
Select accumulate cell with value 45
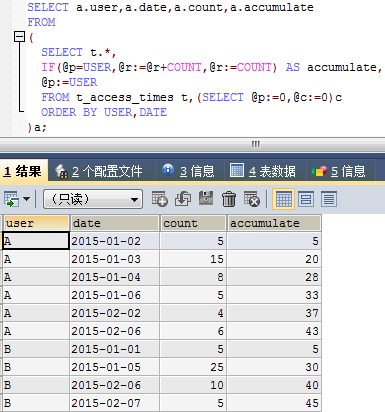pyautogui.click(x=274, y=403)
